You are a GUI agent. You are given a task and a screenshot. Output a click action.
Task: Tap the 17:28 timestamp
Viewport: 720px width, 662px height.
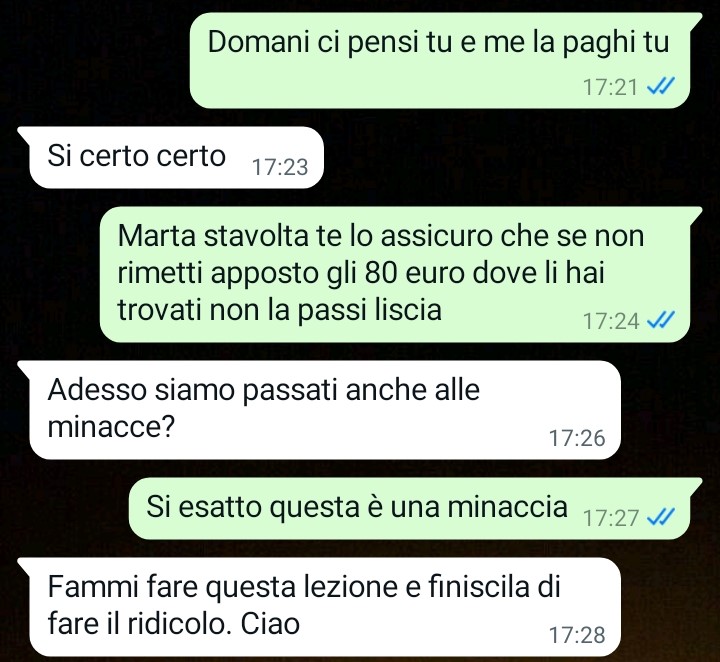point(577,635)
